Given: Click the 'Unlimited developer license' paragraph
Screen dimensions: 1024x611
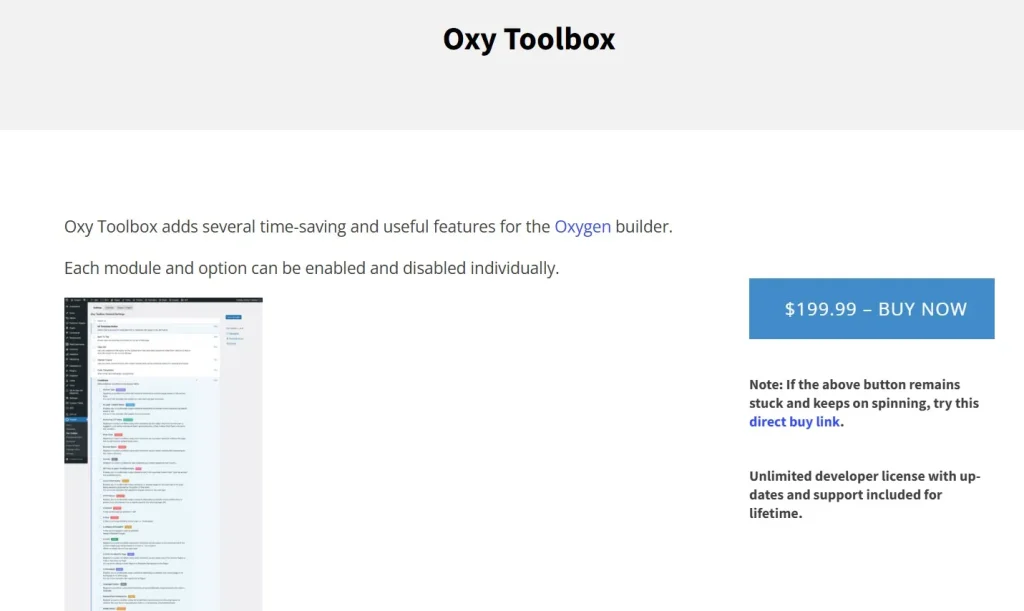Looking at the screenshot, I should coord(865,495).
